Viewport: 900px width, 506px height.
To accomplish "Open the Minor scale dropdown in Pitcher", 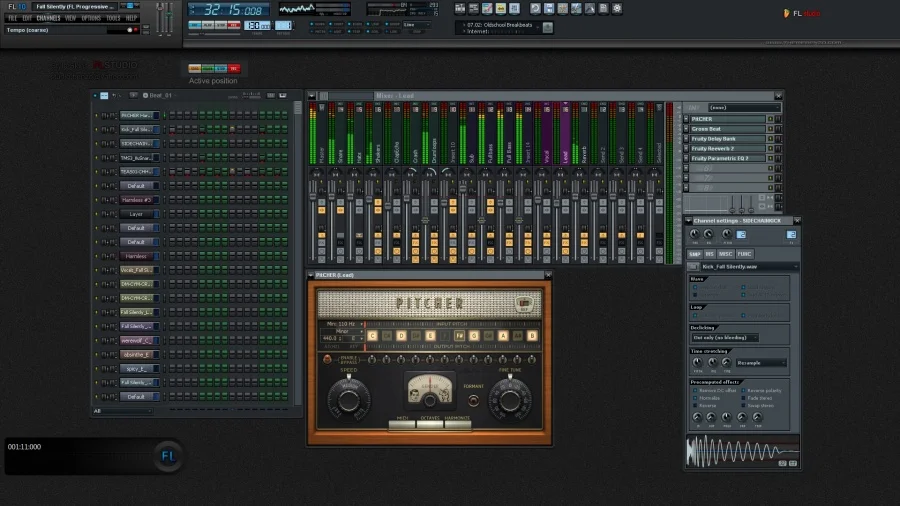I will 342,331.
